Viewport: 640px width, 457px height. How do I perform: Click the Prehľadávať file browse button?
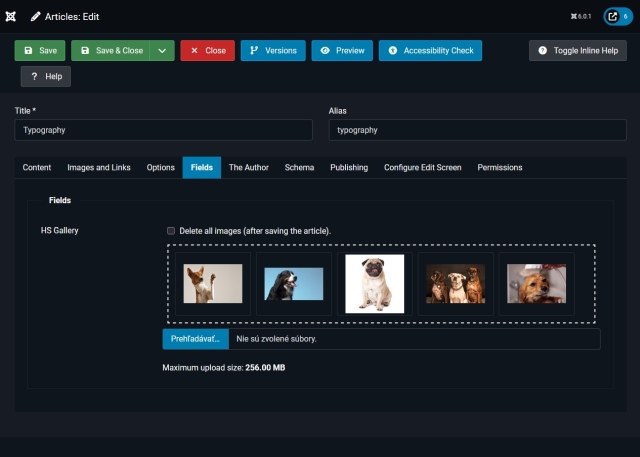196,339
